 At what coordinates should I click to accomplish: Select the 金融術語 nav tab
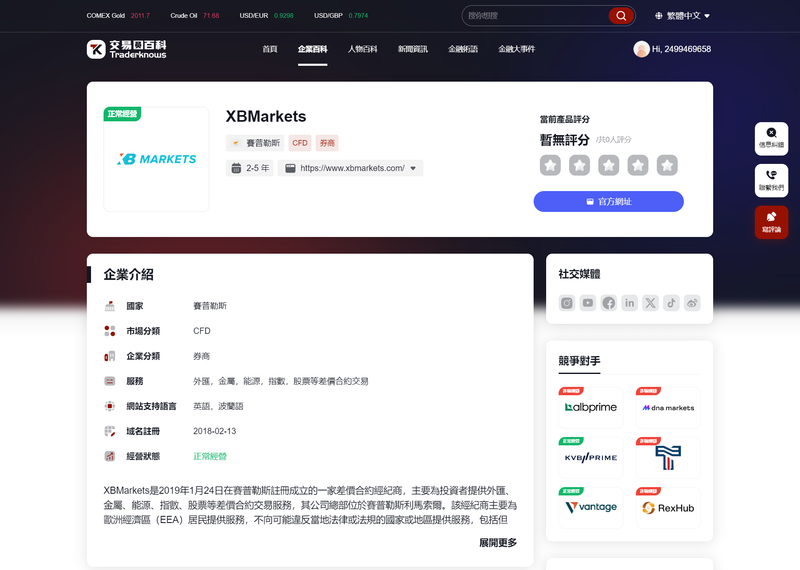(463, 49)
